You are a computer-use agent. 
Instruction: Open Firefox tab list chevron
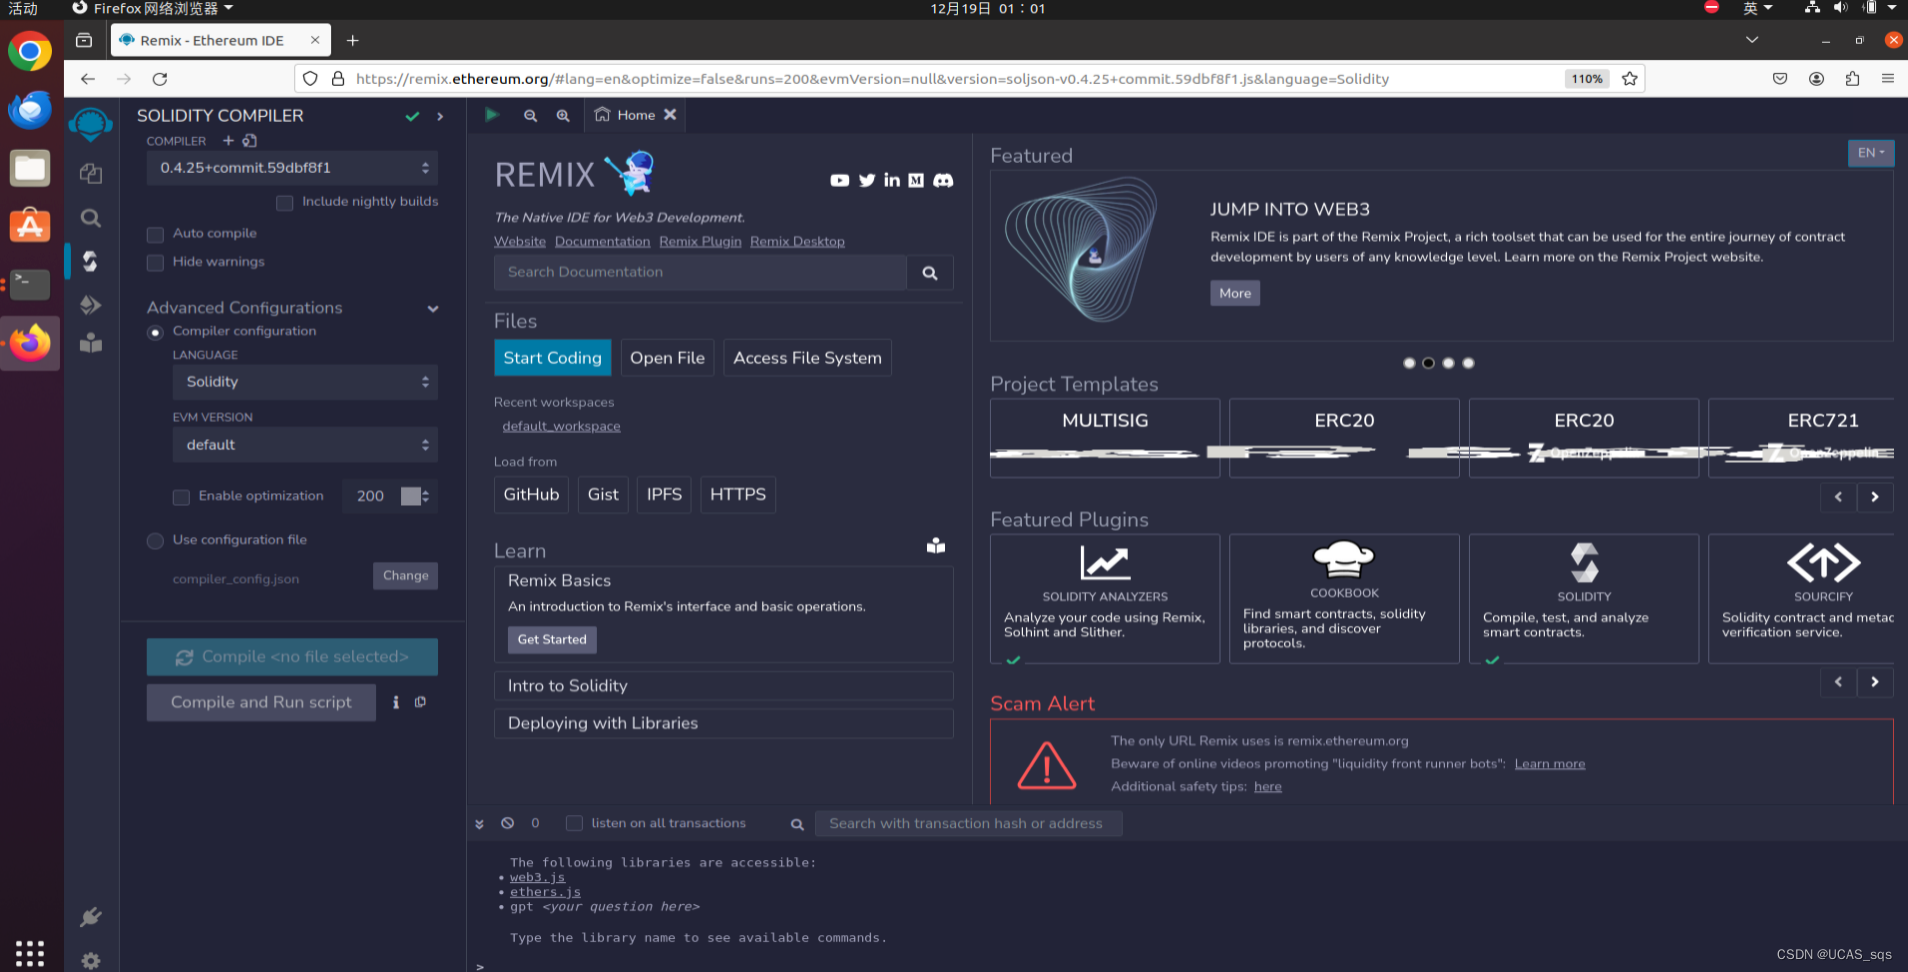coord(1752,40)
